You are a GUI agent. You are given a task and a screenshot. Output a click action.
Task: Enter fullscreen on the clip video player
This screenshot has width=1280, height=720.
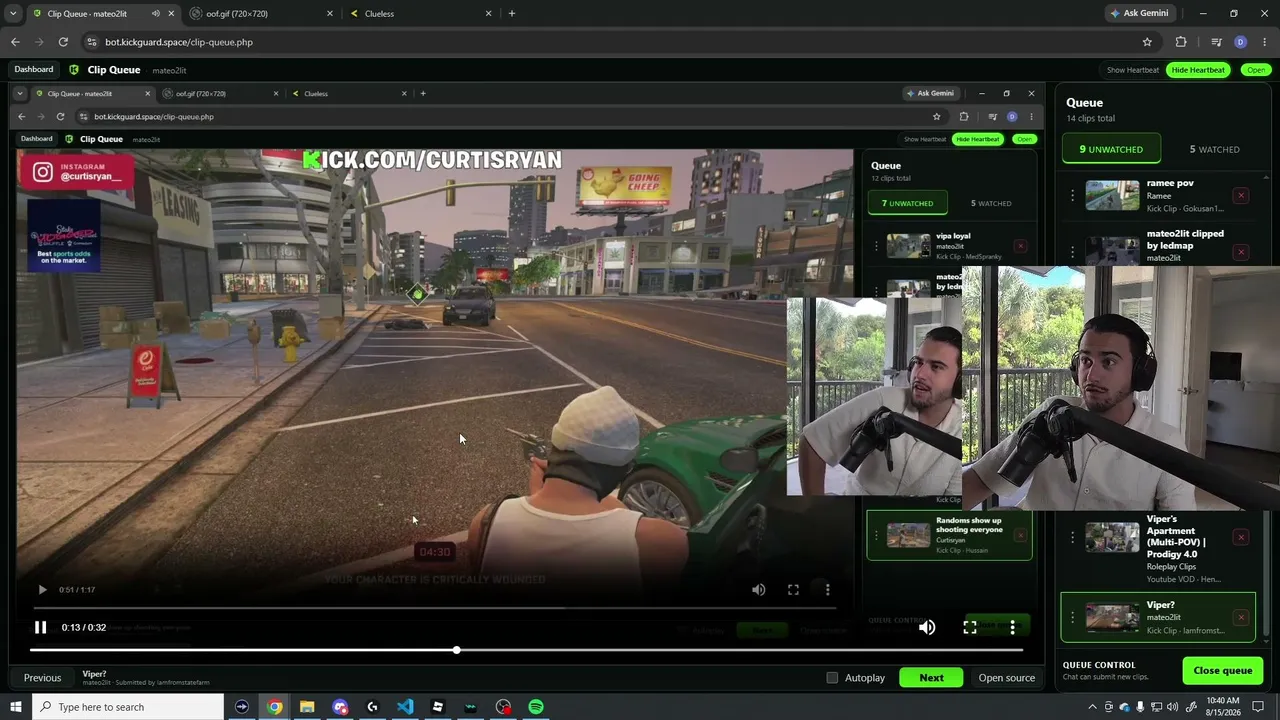970,627
